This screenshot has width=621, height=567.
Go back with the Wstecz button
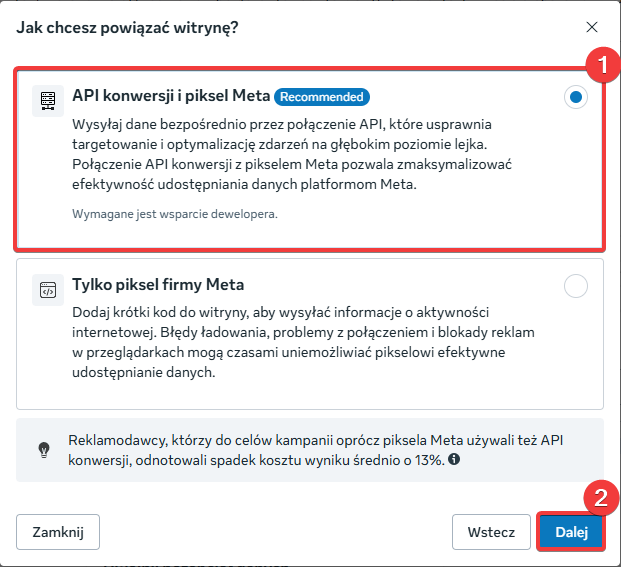click(x=491, y=532)
